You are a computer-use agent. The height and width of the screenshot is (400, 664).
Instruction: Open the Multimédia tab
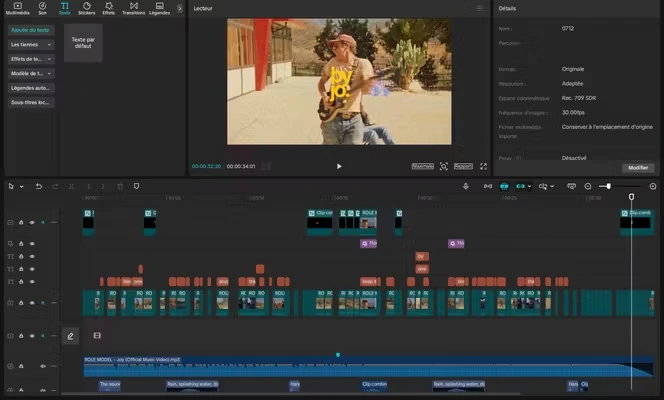point(17,8)
